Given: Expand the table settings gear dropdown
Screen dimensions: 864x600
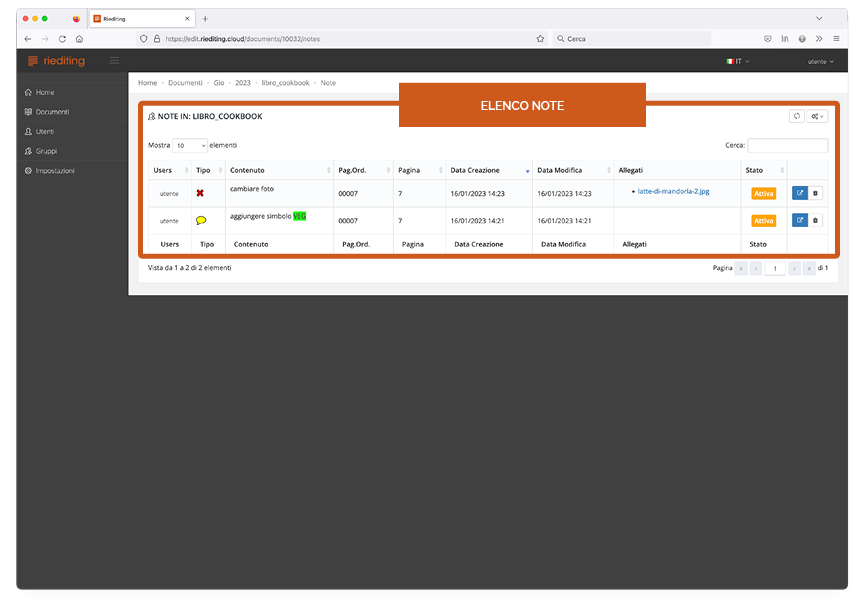Looking at the screenshot, I should tap(818, 116).
